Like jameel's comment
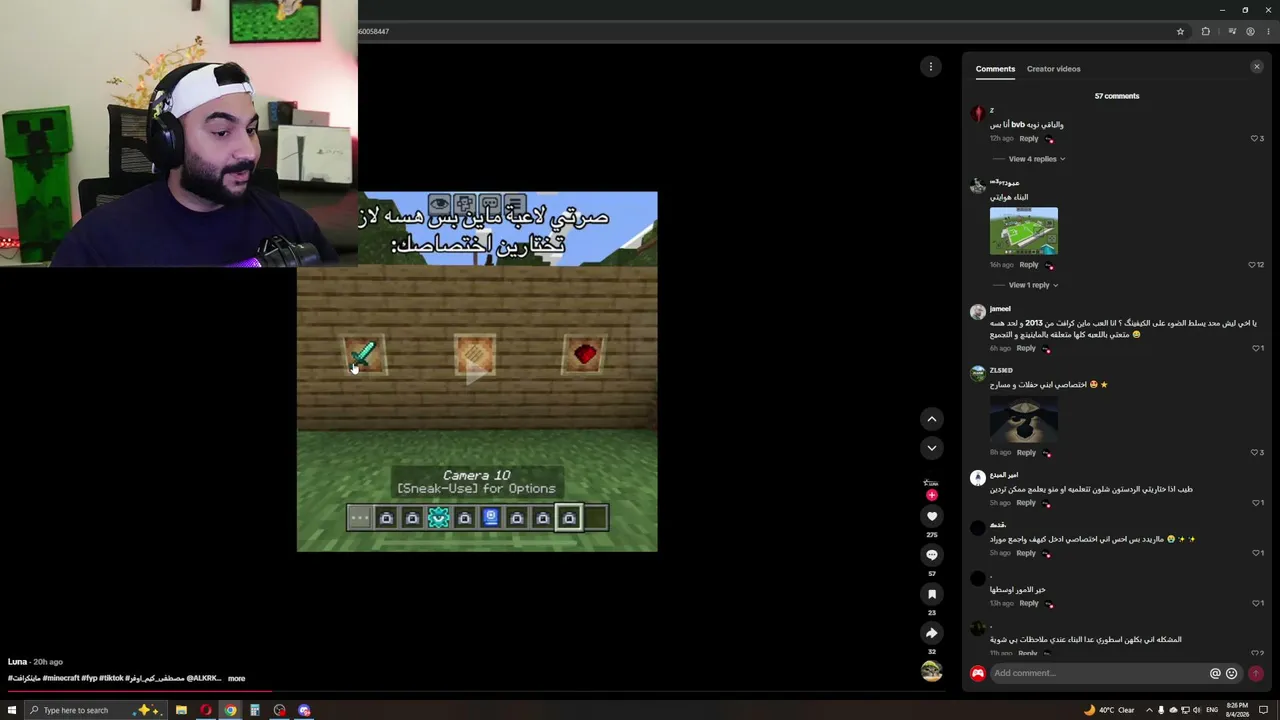The height and width of the screenshot is (720, 1280). click(x=1255, y=348)
